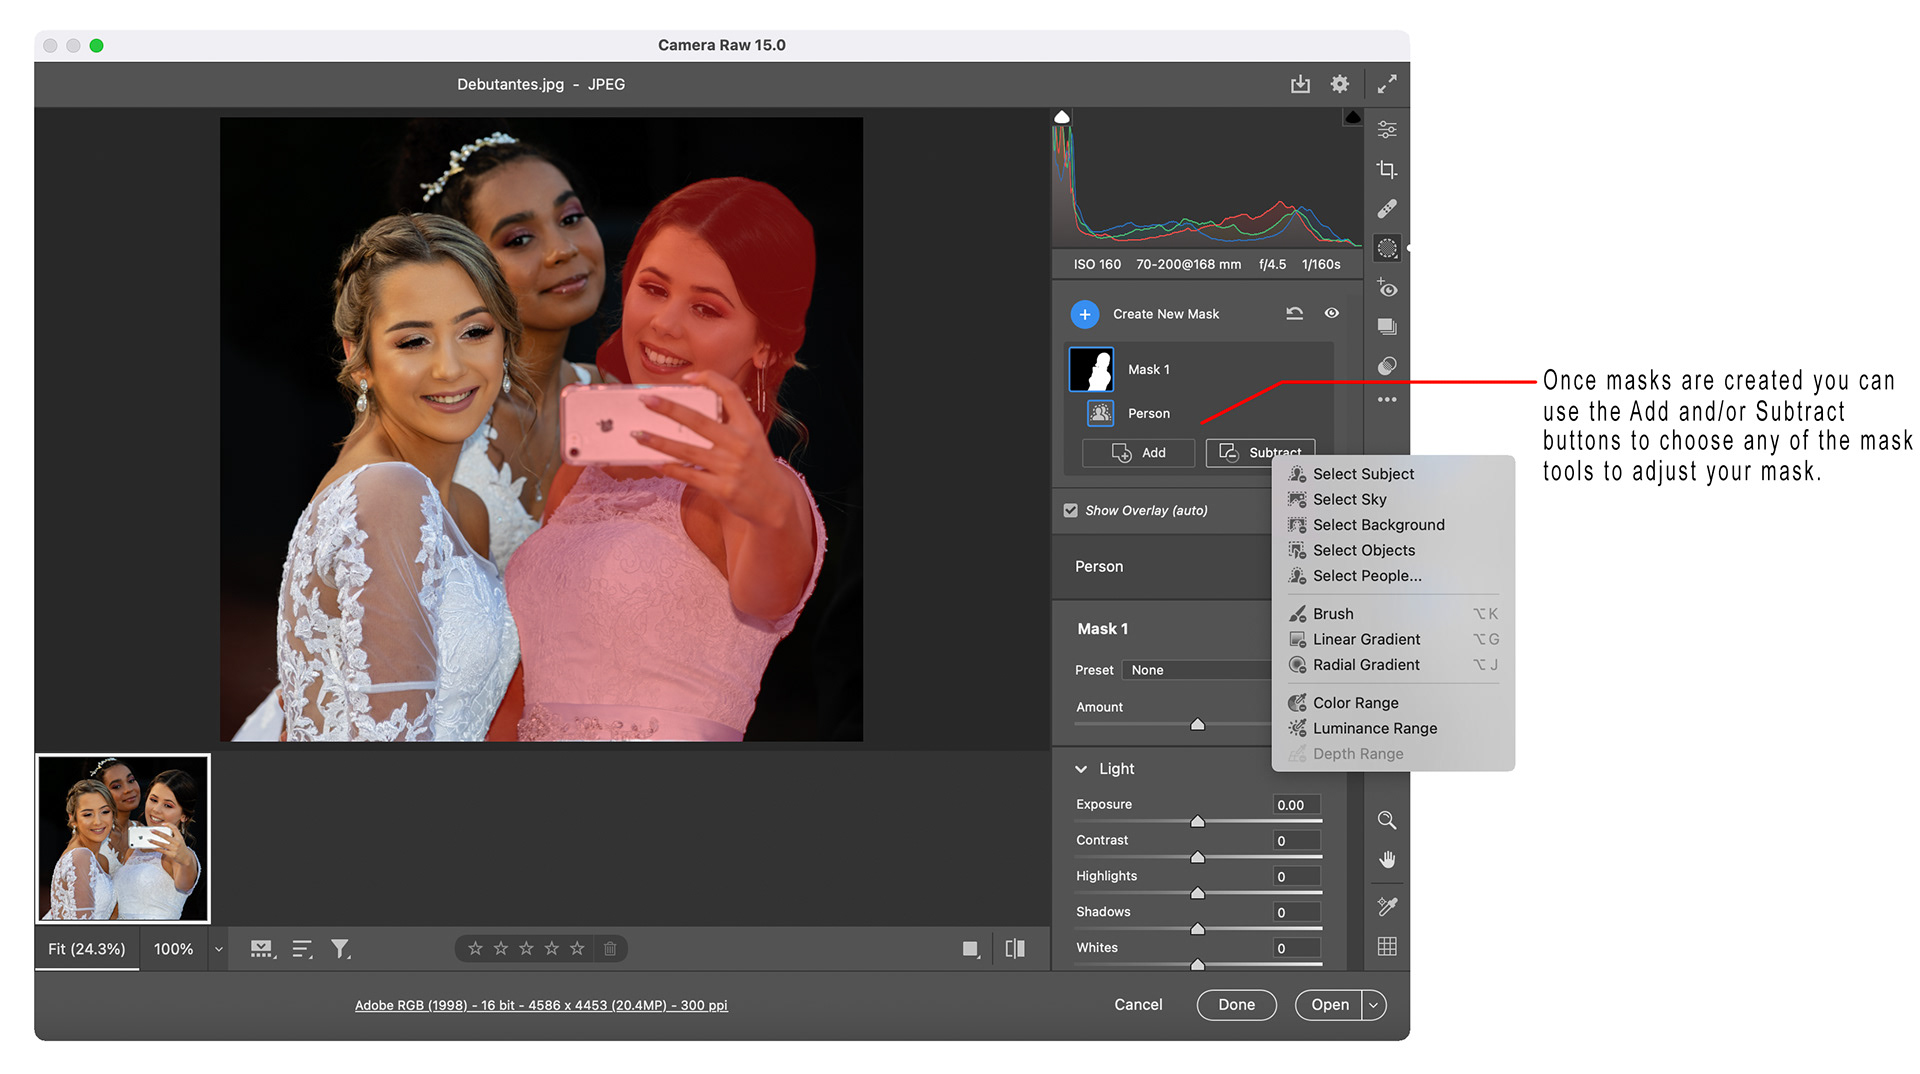Choose Select Subject from menu
Image resolution: width=1920 pixels, height=1074 pixels.
click(x=1363, y=474)
